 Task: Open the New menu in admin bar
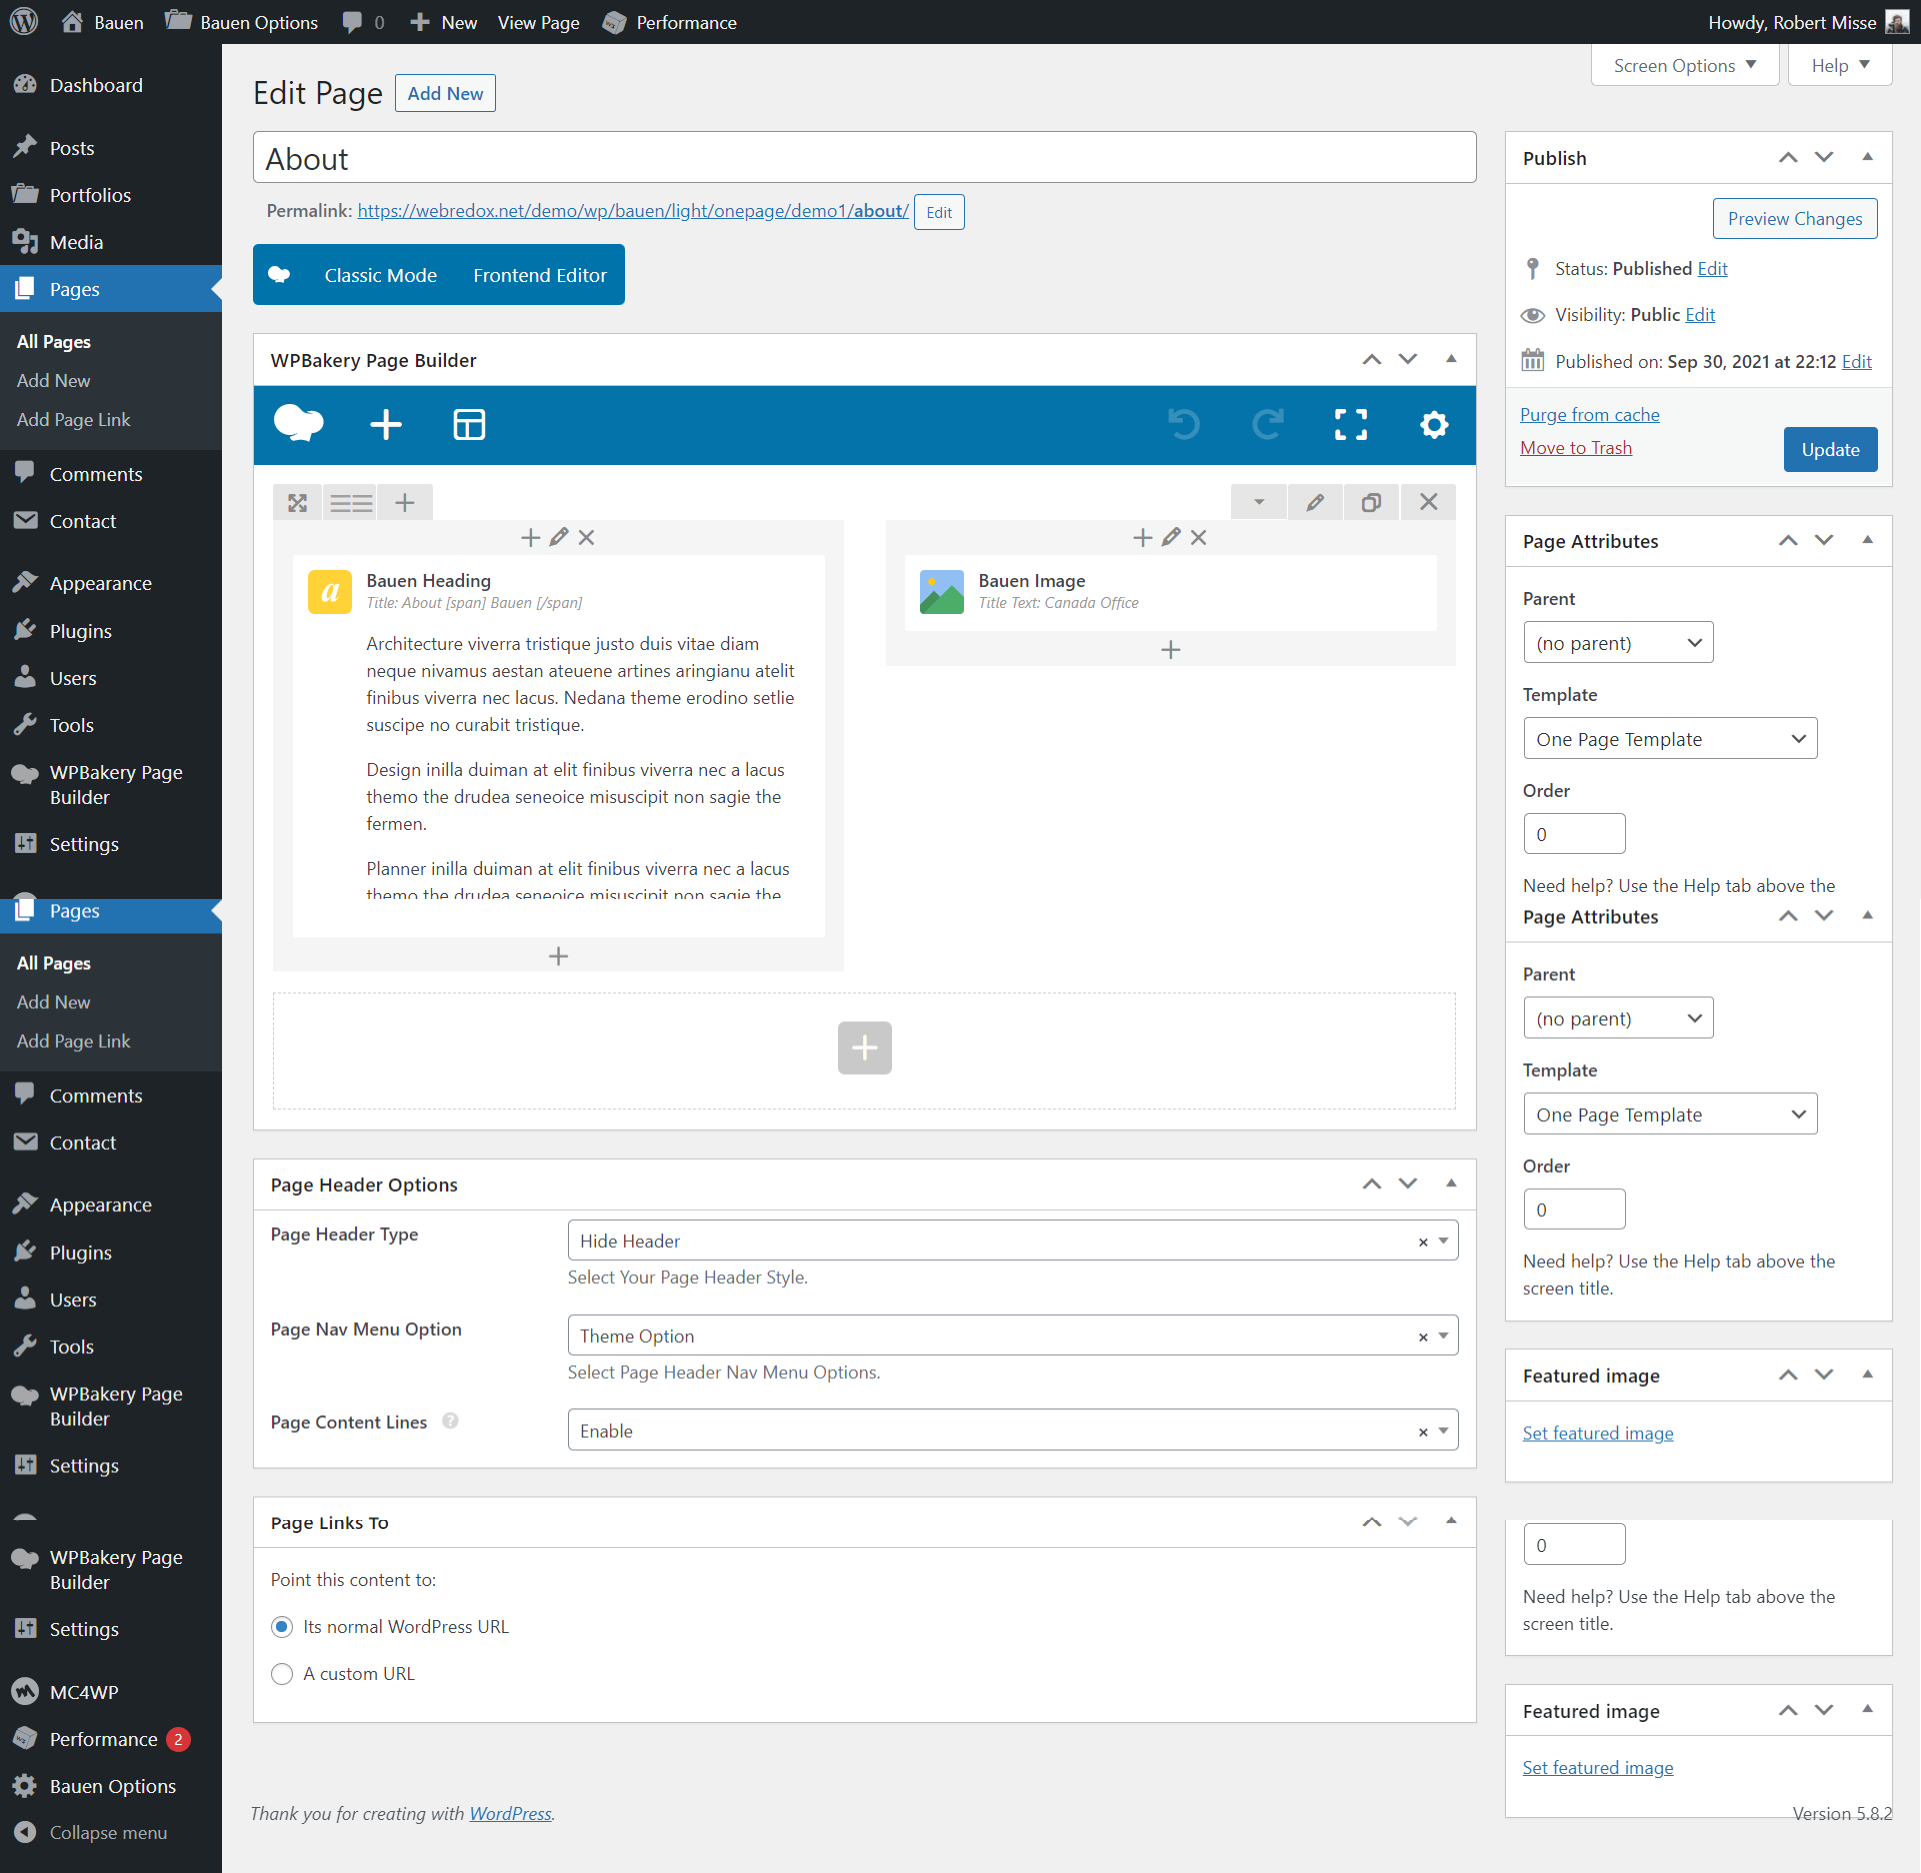point(444,22)
